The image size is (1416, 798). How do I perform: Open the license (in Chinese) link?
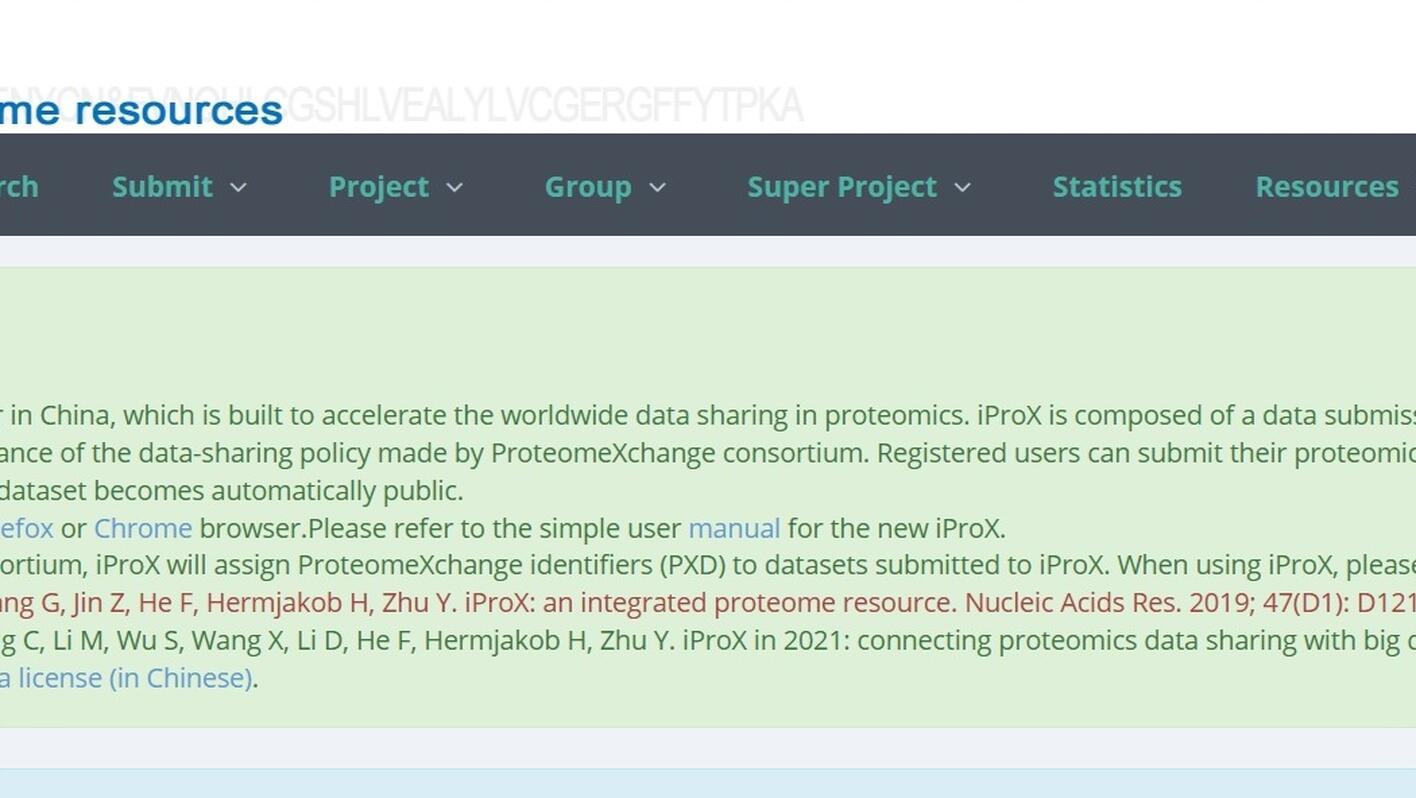pyautogui.click(x=125, y=678)
